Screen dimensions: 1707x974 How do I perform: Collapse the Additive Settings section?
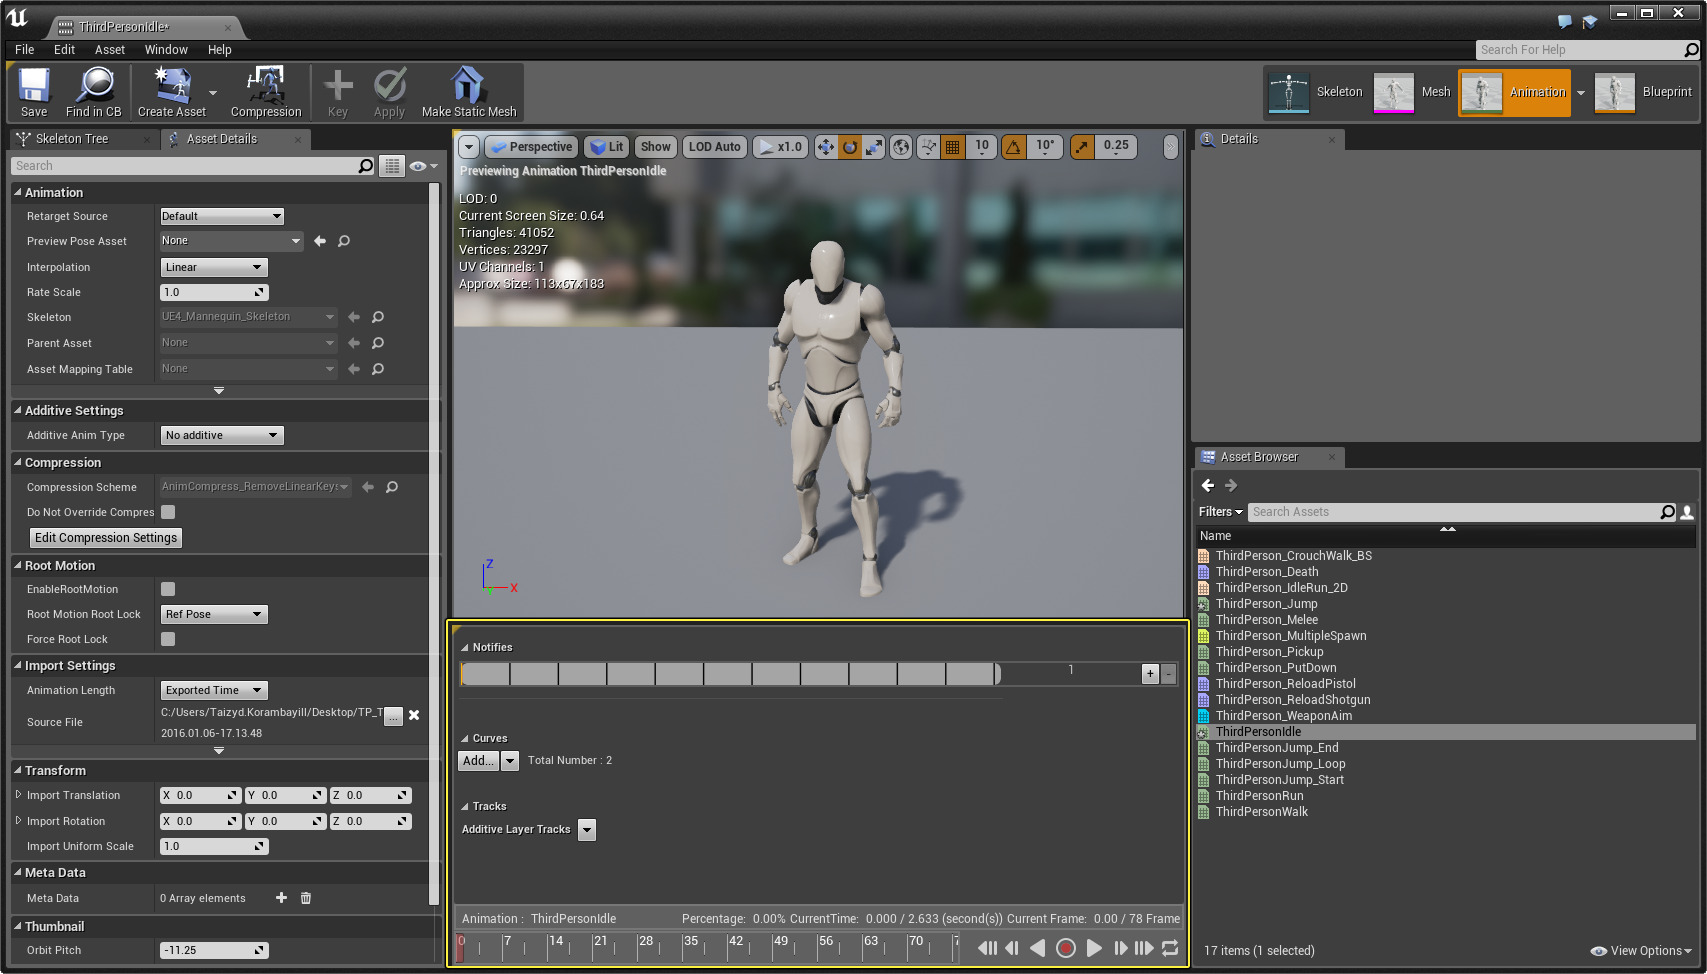pyautogui.click(x=17, y=410)
